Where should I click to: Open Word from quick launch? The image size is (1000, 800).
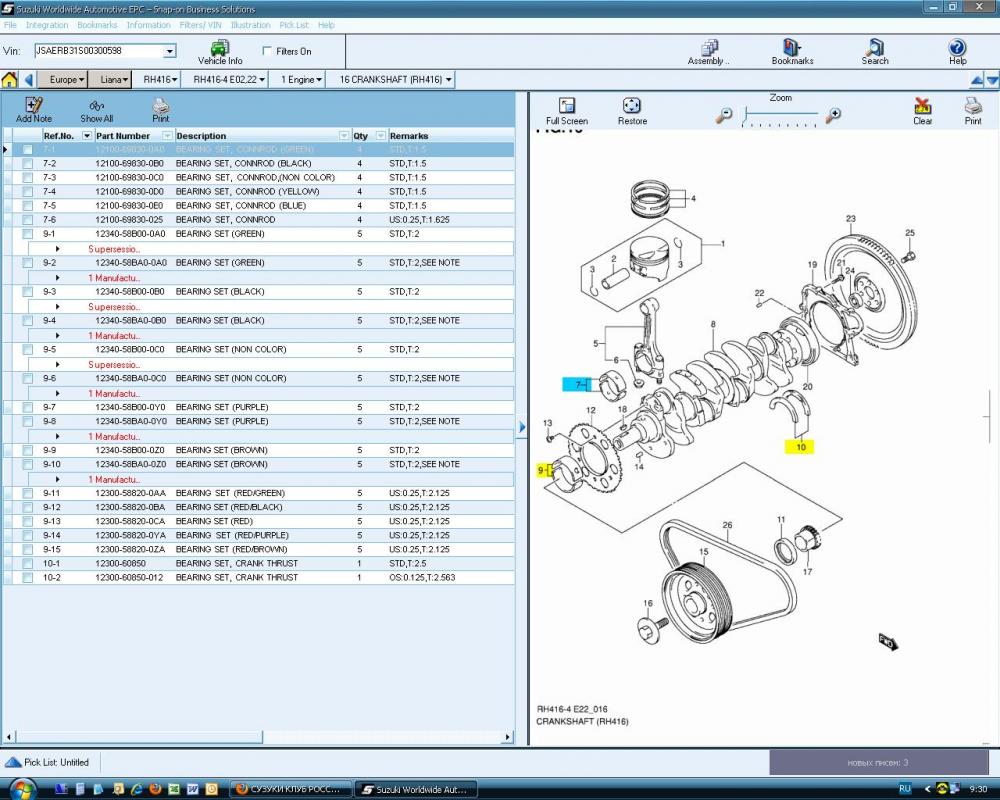193,789
